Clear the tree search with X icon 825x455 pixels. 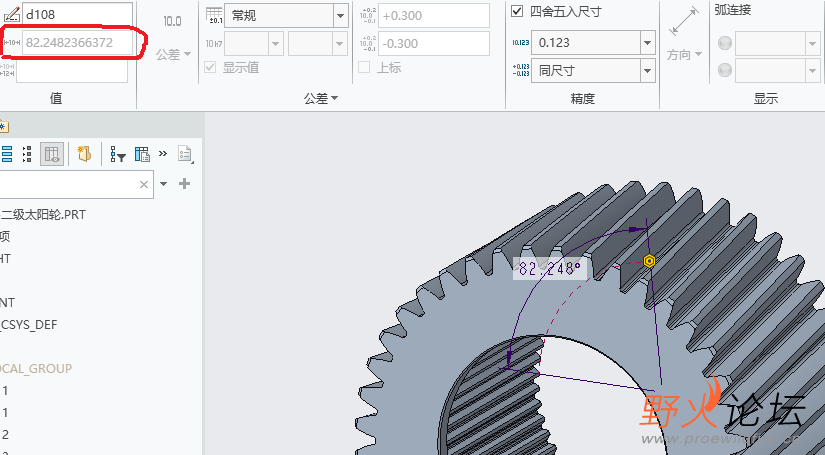pos(144,184)
